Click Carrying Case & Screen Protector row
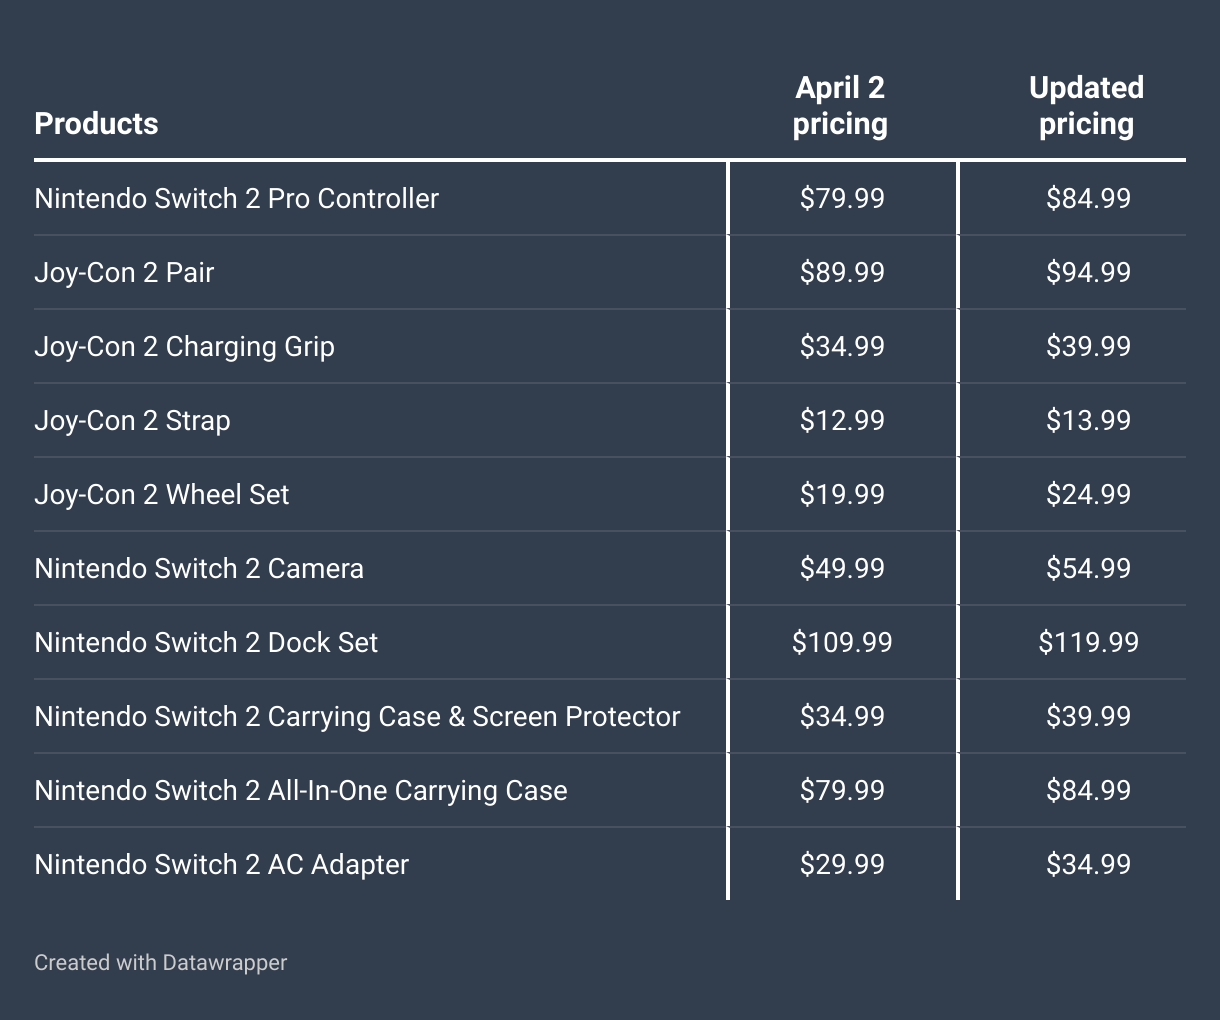 click(357, 716)
